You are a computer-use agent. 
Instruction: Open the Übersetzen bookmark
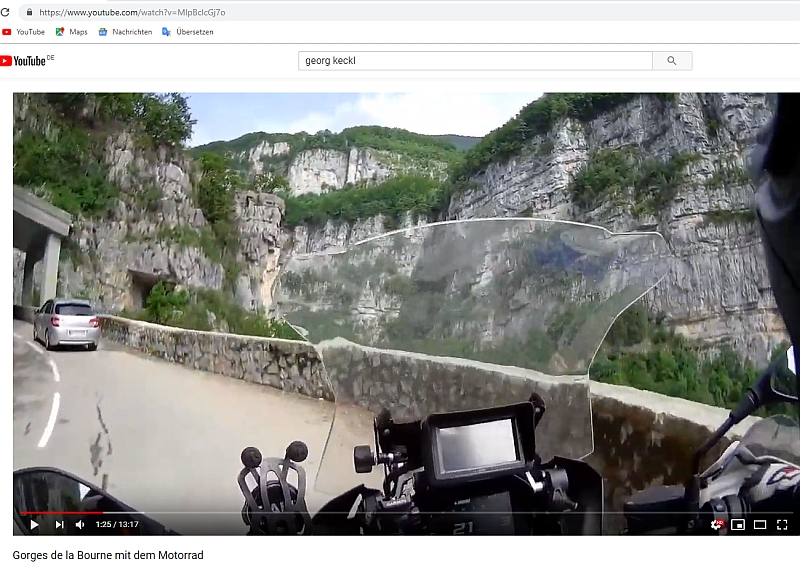click(187, 32)
